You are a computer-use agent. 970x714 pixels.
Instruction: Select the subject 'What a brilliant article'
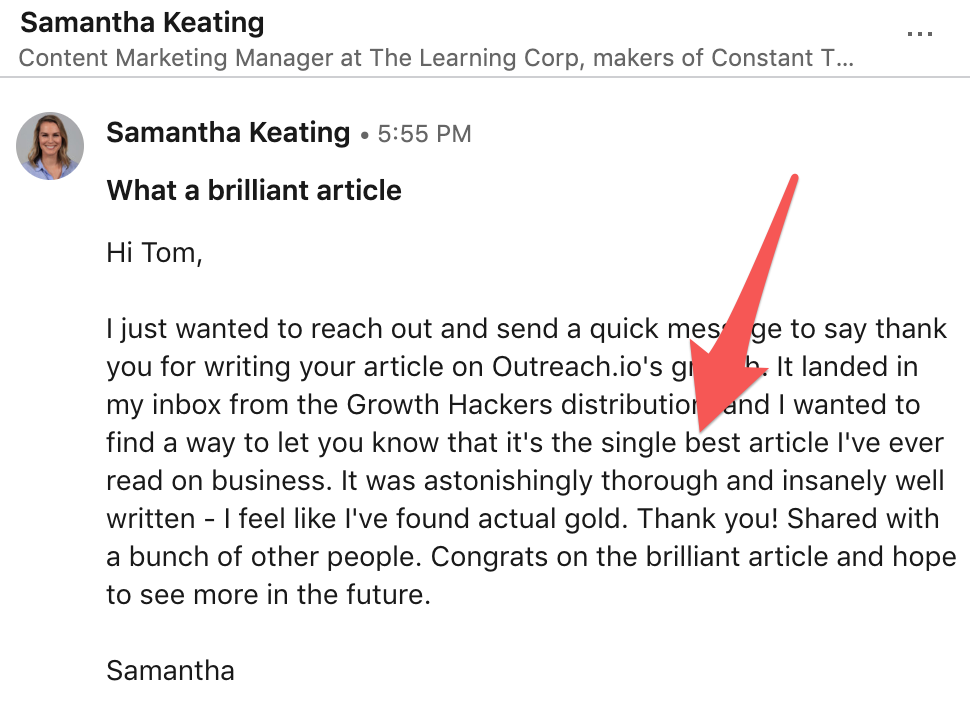254,190
